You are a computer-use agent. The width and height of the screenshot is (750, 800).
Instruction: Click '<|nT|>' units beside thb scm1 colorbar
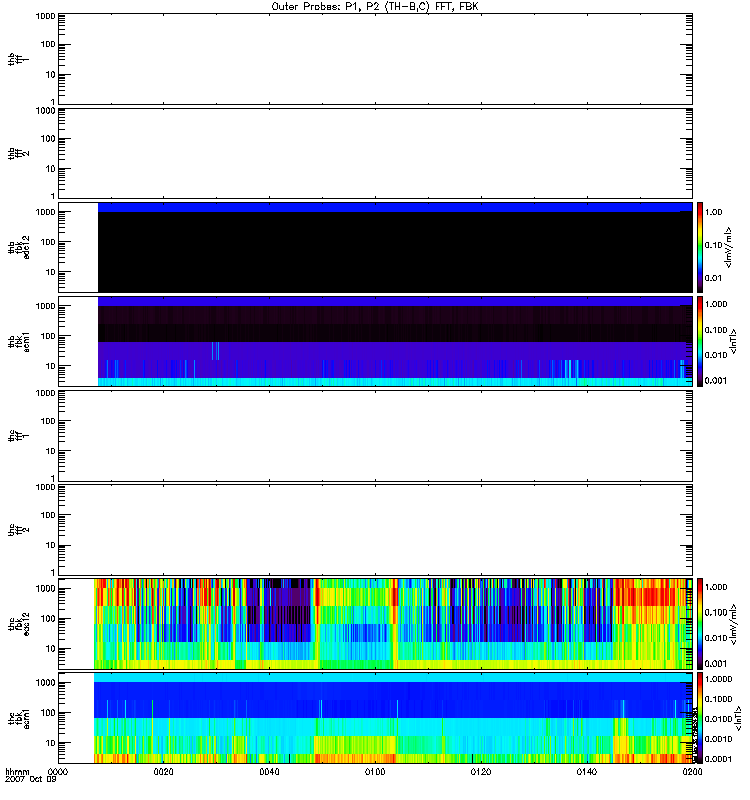[734, 341]
